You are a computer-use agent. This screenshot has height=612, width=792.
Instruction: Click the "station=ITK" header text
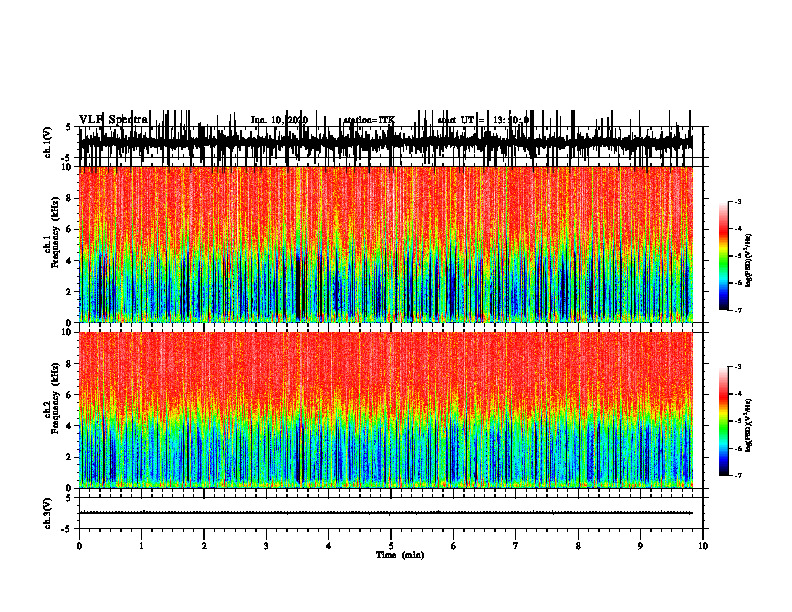(369, 120)
